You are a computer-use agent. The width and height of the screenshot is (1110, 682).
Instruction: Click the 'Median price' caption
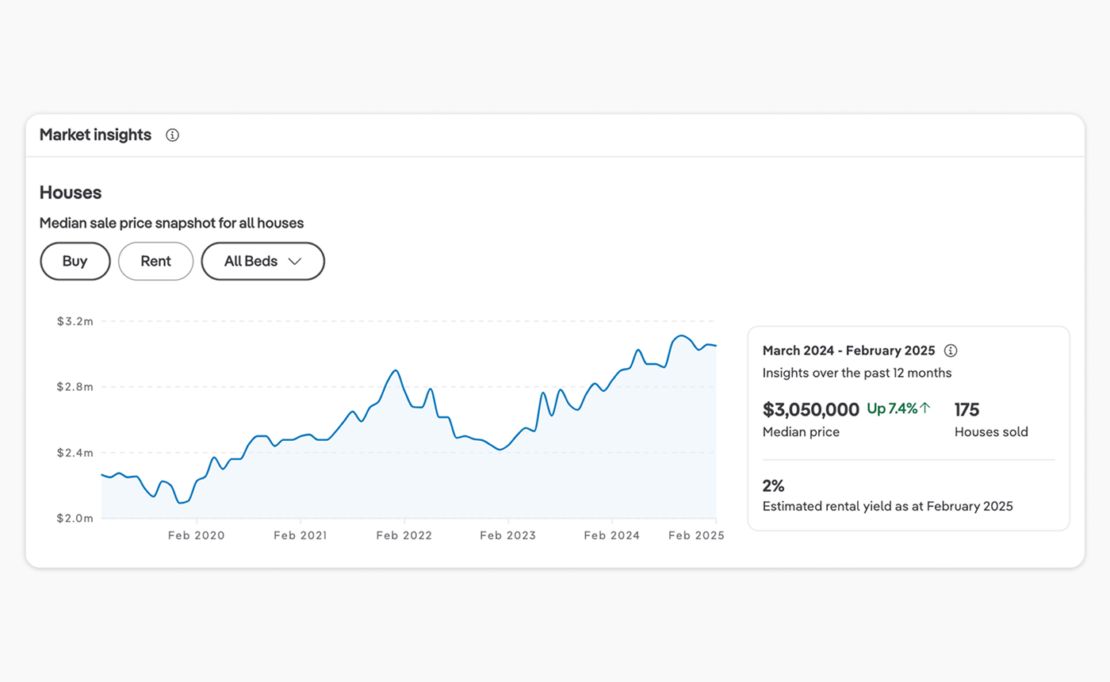point(801,432)
